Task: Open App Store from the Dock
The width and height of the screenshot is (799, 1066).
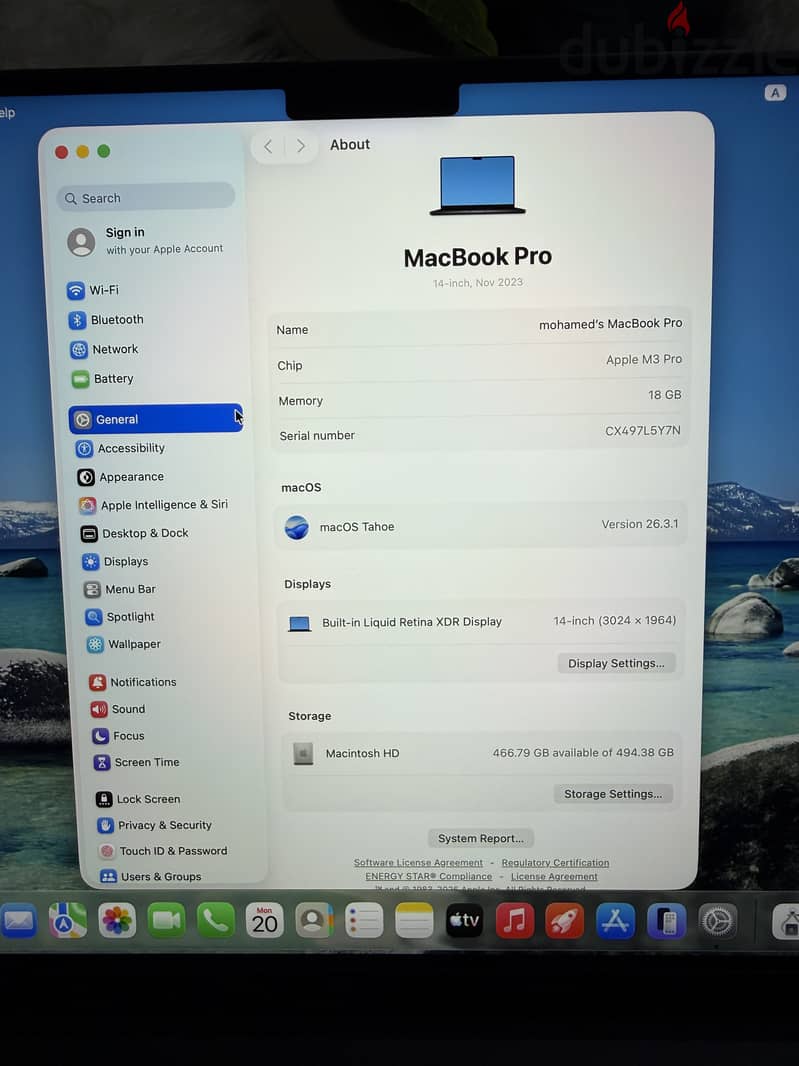Action: pyautogui.click(x=615, y=921)
